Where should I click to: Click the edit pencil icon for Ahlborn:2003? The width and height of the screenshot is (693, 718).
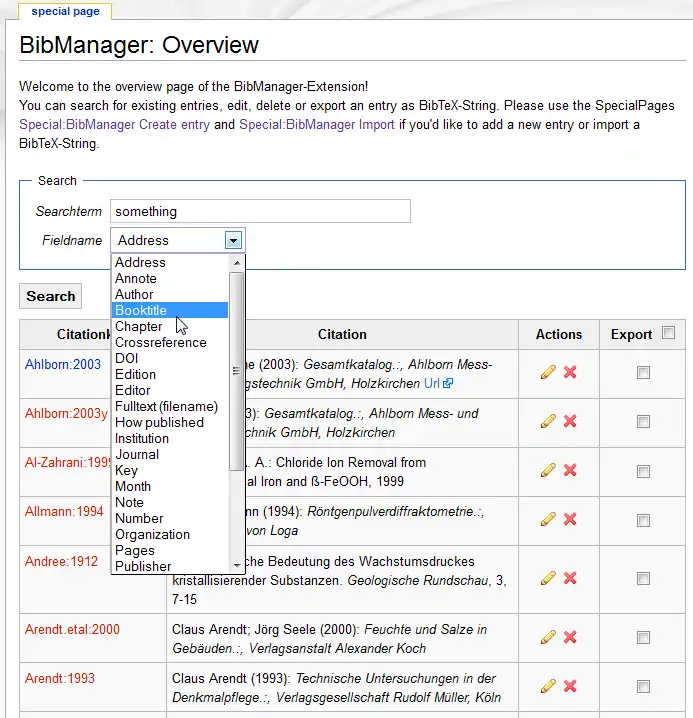[x=547, y=372]
